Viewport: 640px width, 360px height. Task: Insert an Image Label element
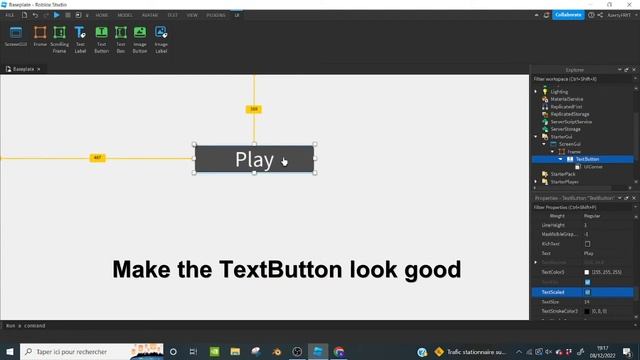click(161, 40)
